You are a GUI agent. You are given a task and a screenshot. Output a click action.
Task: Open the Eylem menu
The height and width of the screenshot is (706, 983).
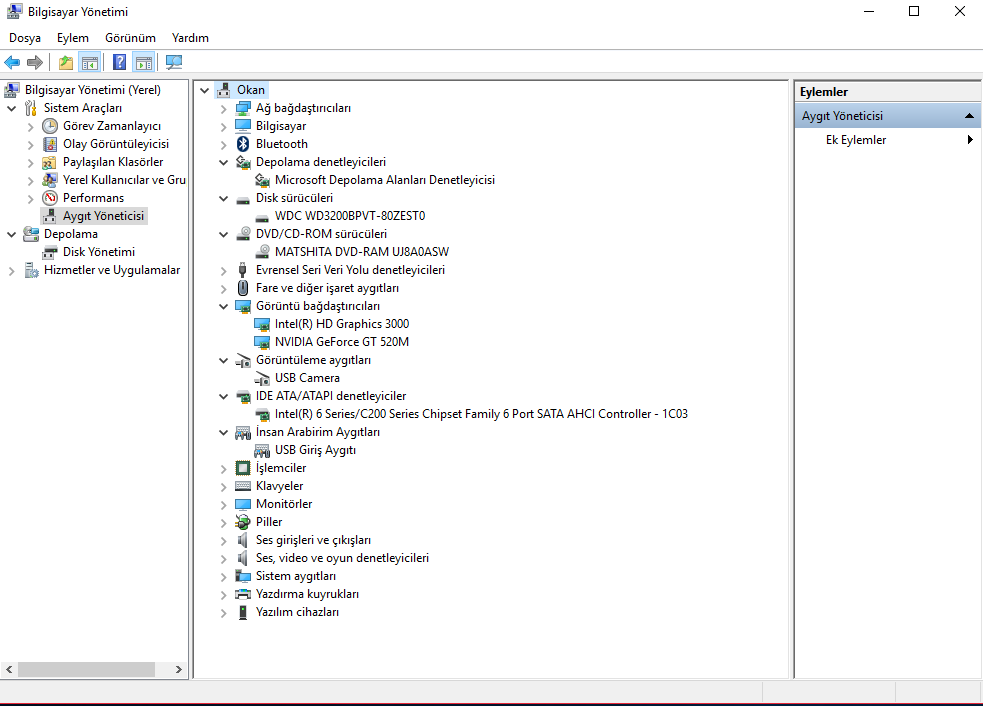pyautogui.click(x=73, y=38)
